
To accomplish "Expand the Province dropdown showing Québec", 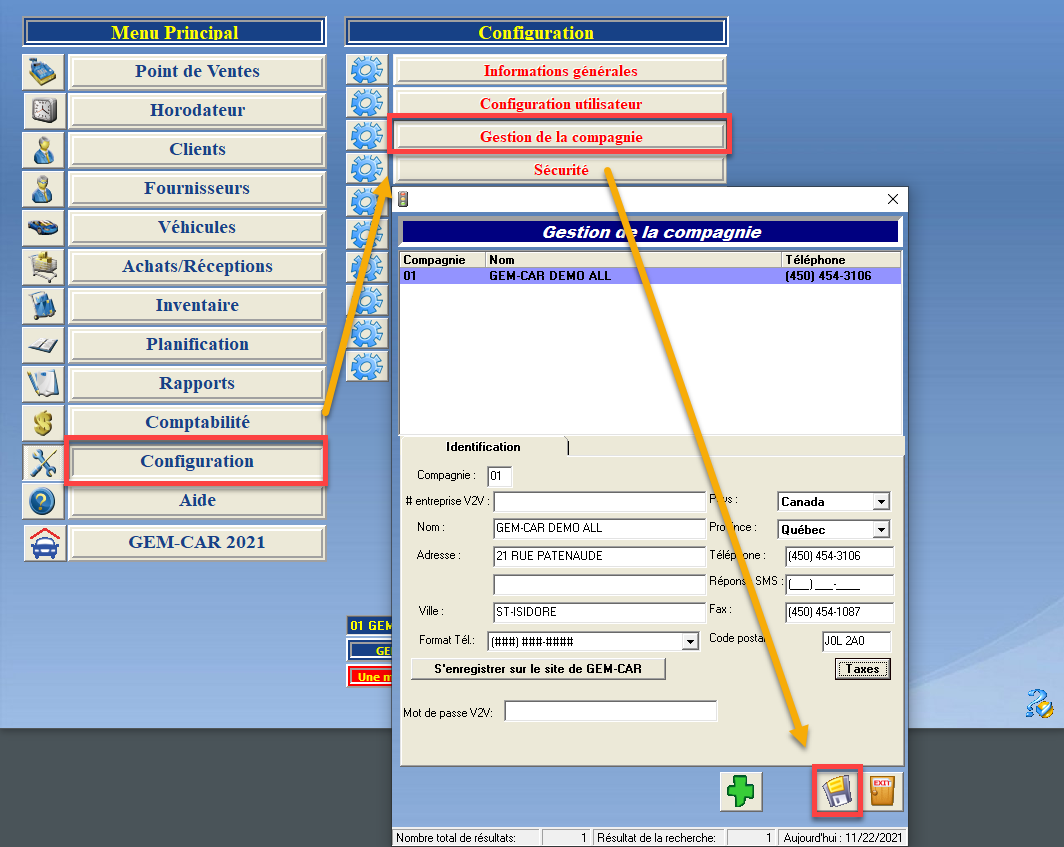I will click(x=881, y=529).
